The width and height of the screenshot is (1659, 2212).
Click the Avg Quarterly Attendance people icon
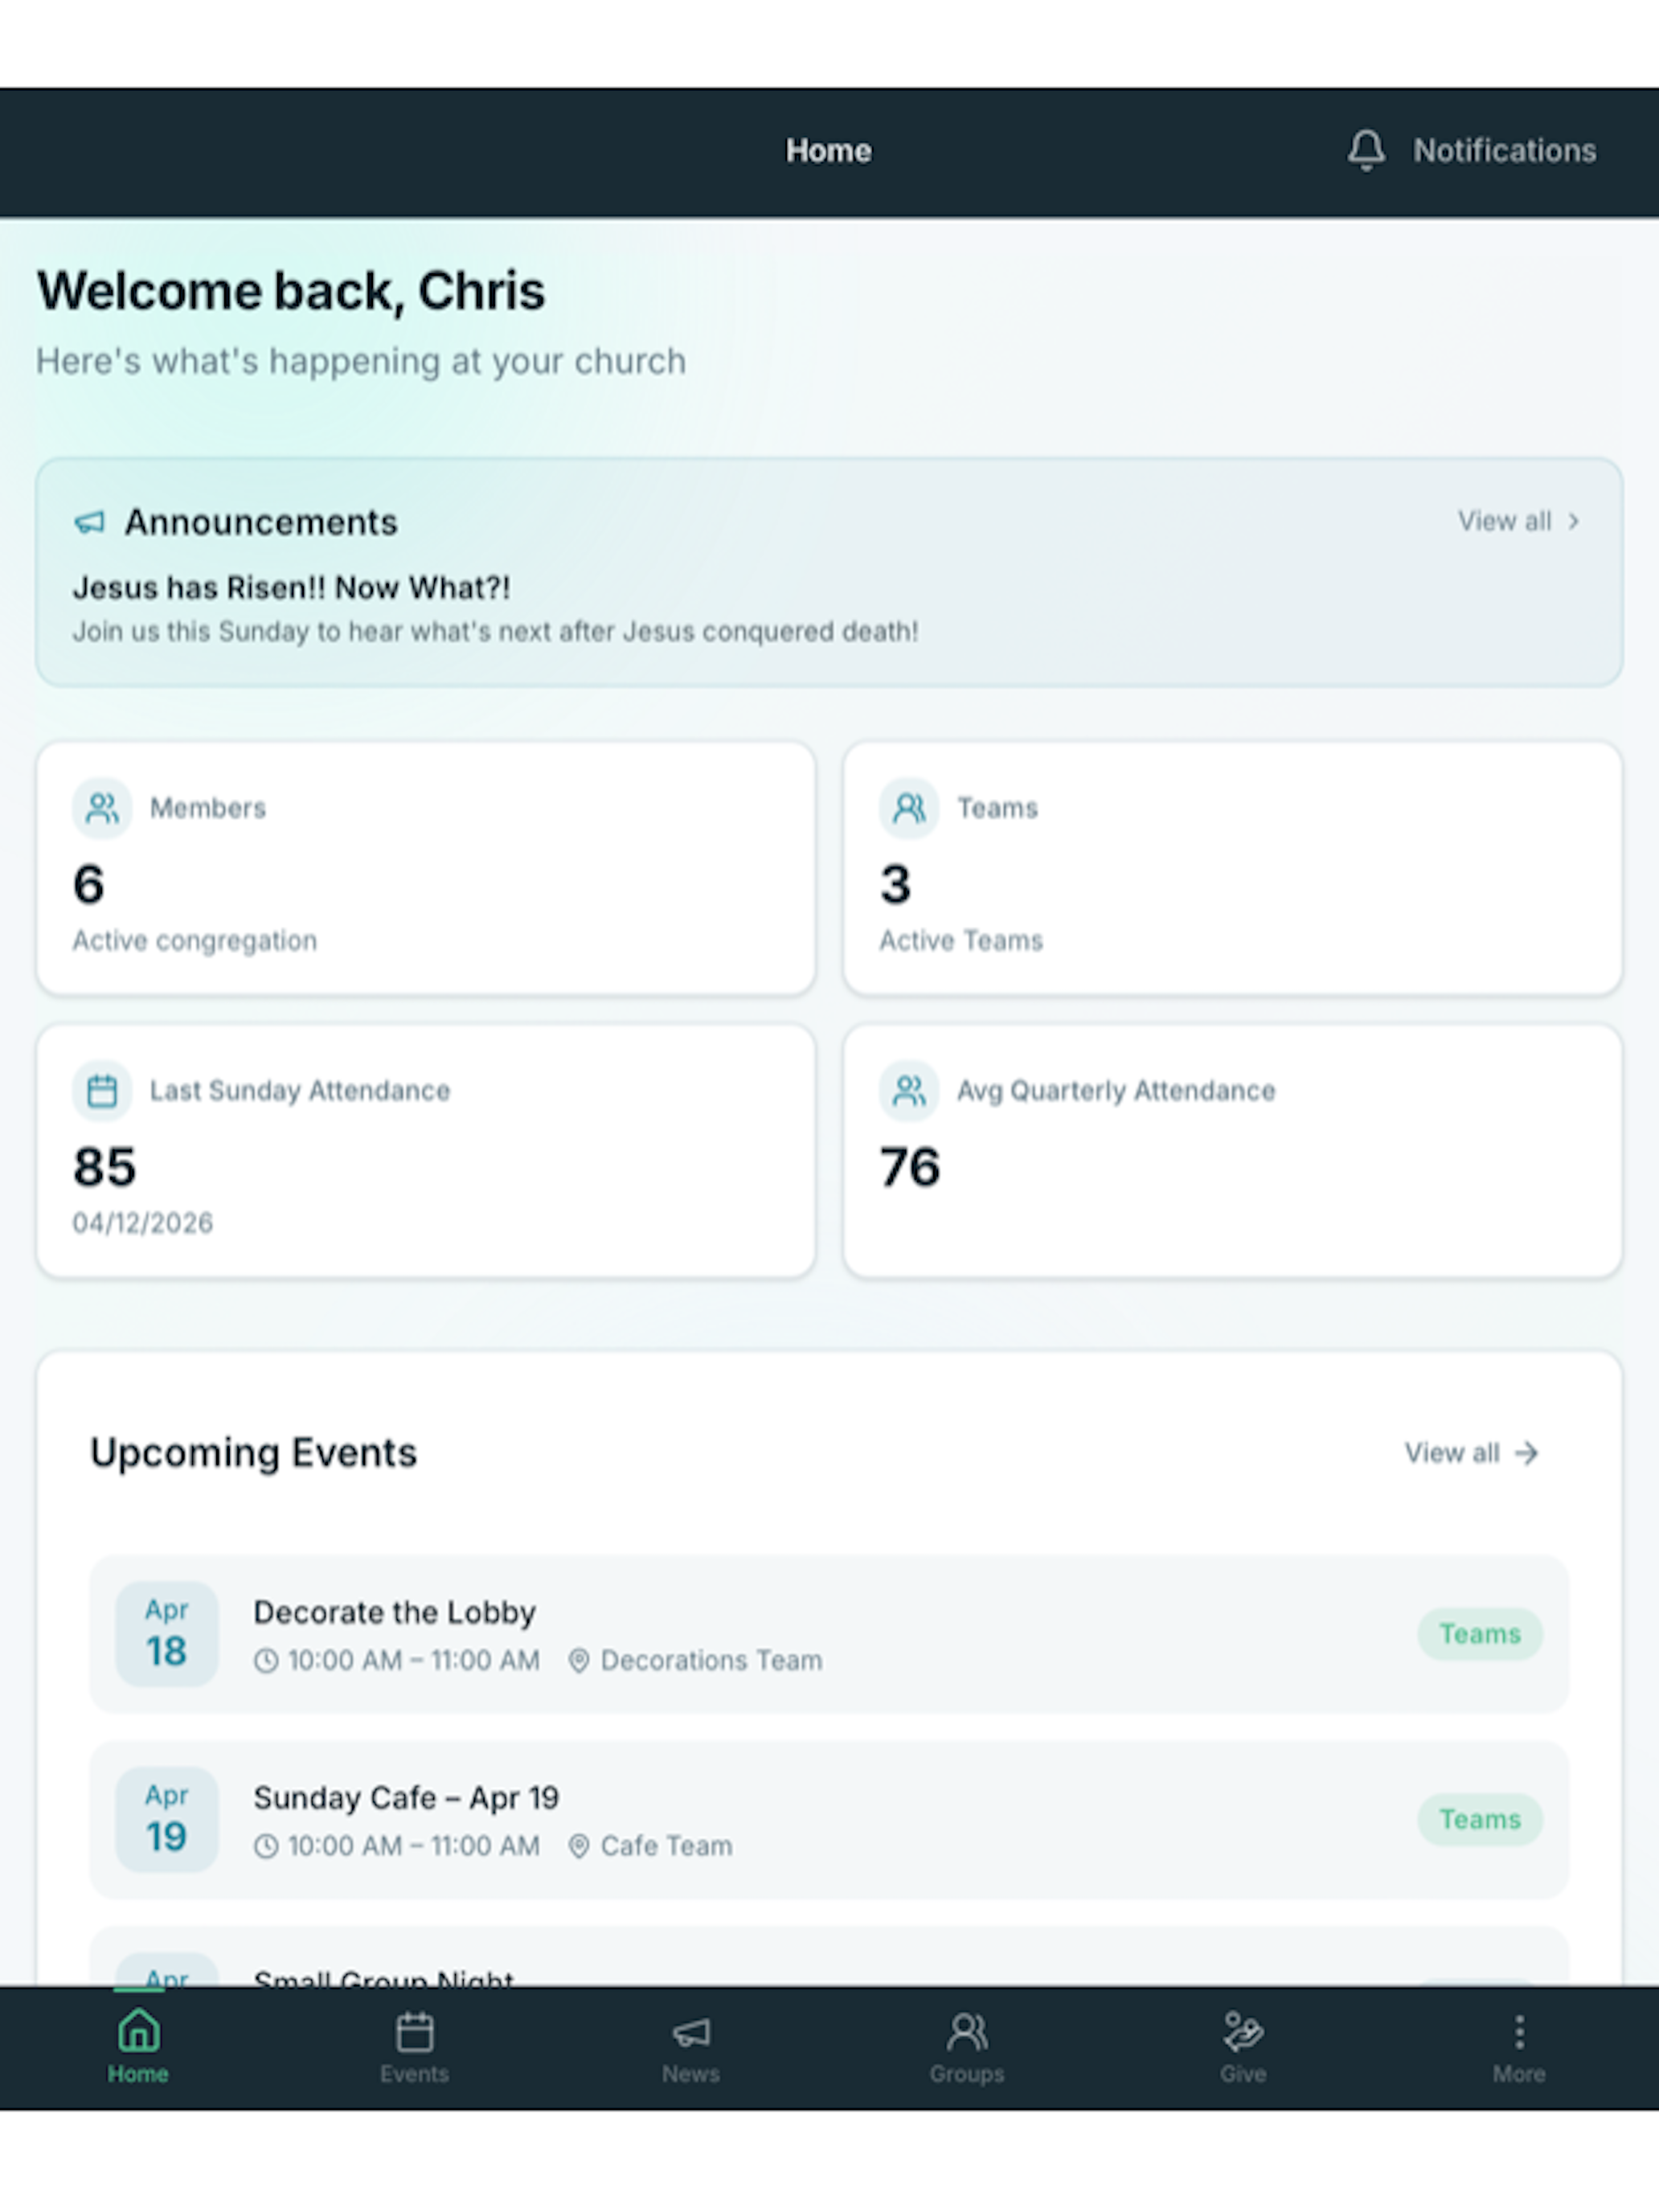tap(909, 1090)
